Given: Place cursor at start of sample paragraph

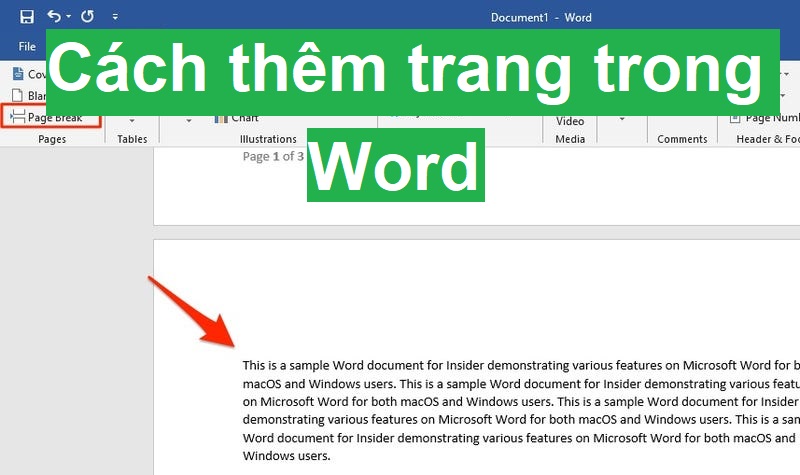Looking at the screenshot, I should (x=244, y=366).
